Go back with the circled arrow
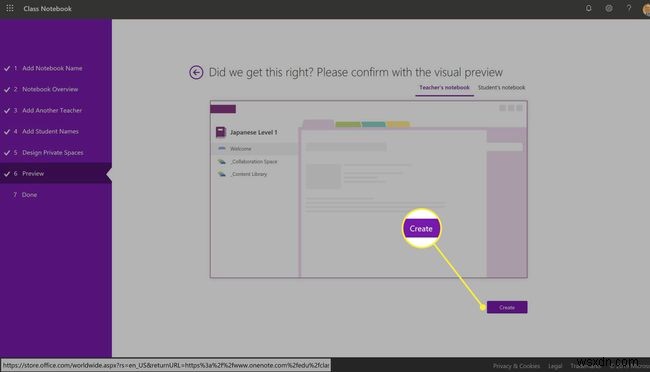The image size is (650, 372). coord(196,73)
